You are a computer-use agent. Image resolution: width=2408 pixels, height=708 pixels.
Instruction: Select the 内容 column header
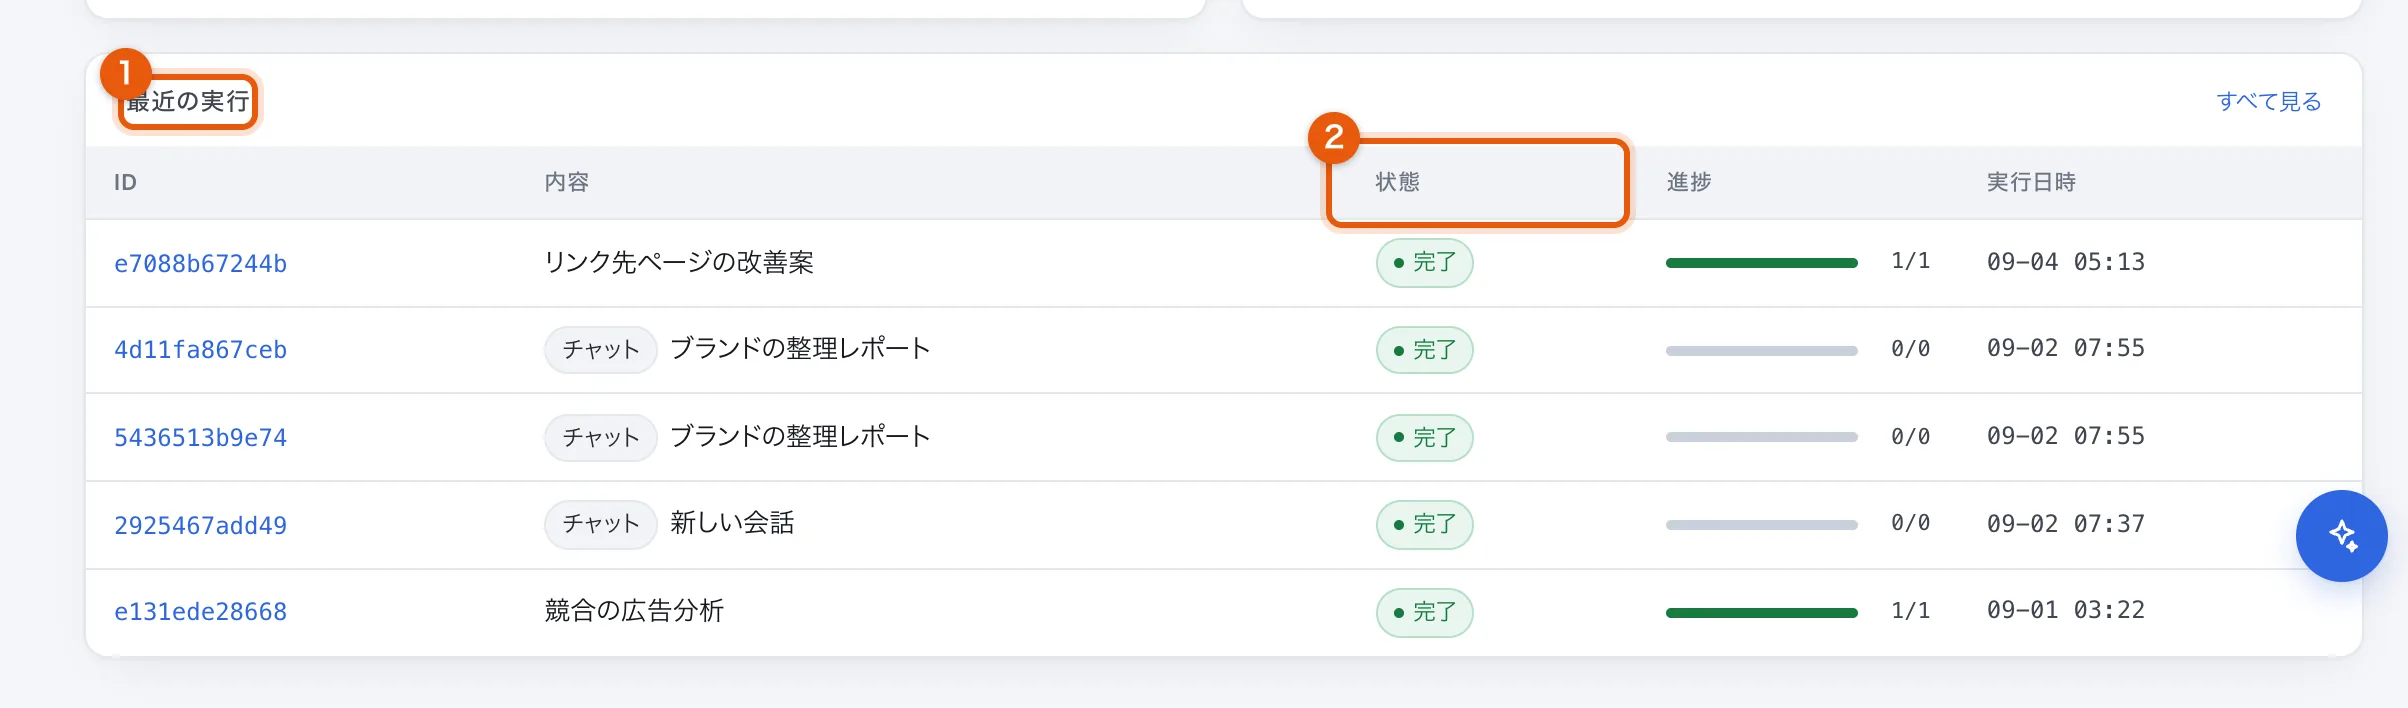click(x=567, y=182)
